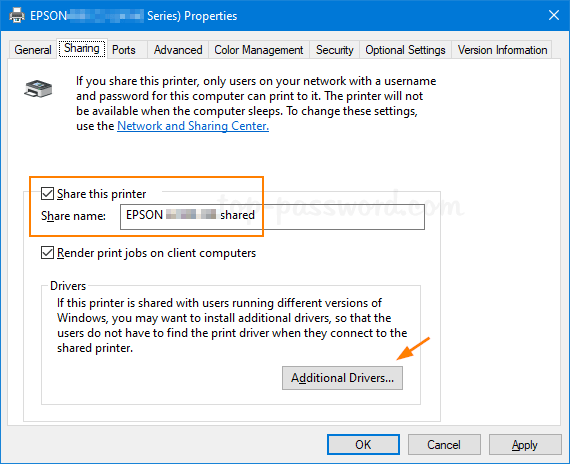Switch to the Security tab
This screenshot has height=464, width=570.
point(334,50)
